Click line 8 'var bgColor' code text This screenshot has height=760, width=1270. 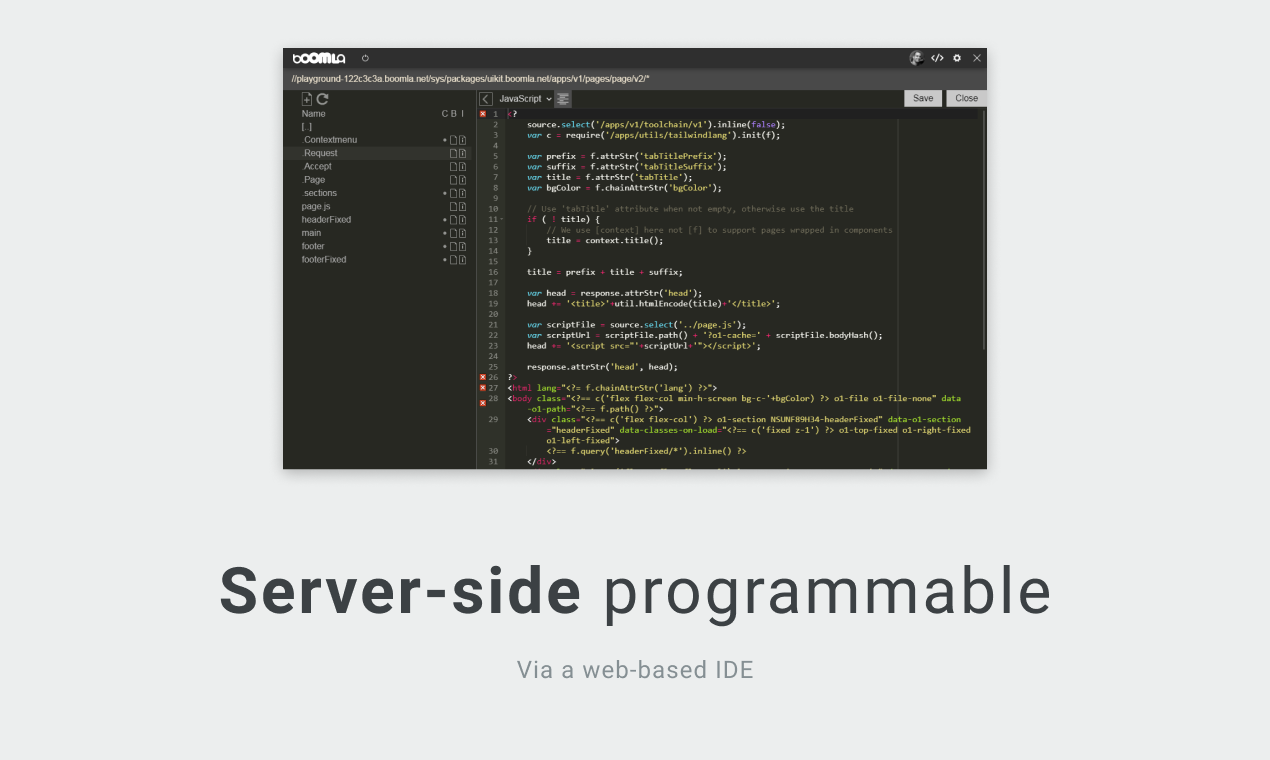pos(622,188)
